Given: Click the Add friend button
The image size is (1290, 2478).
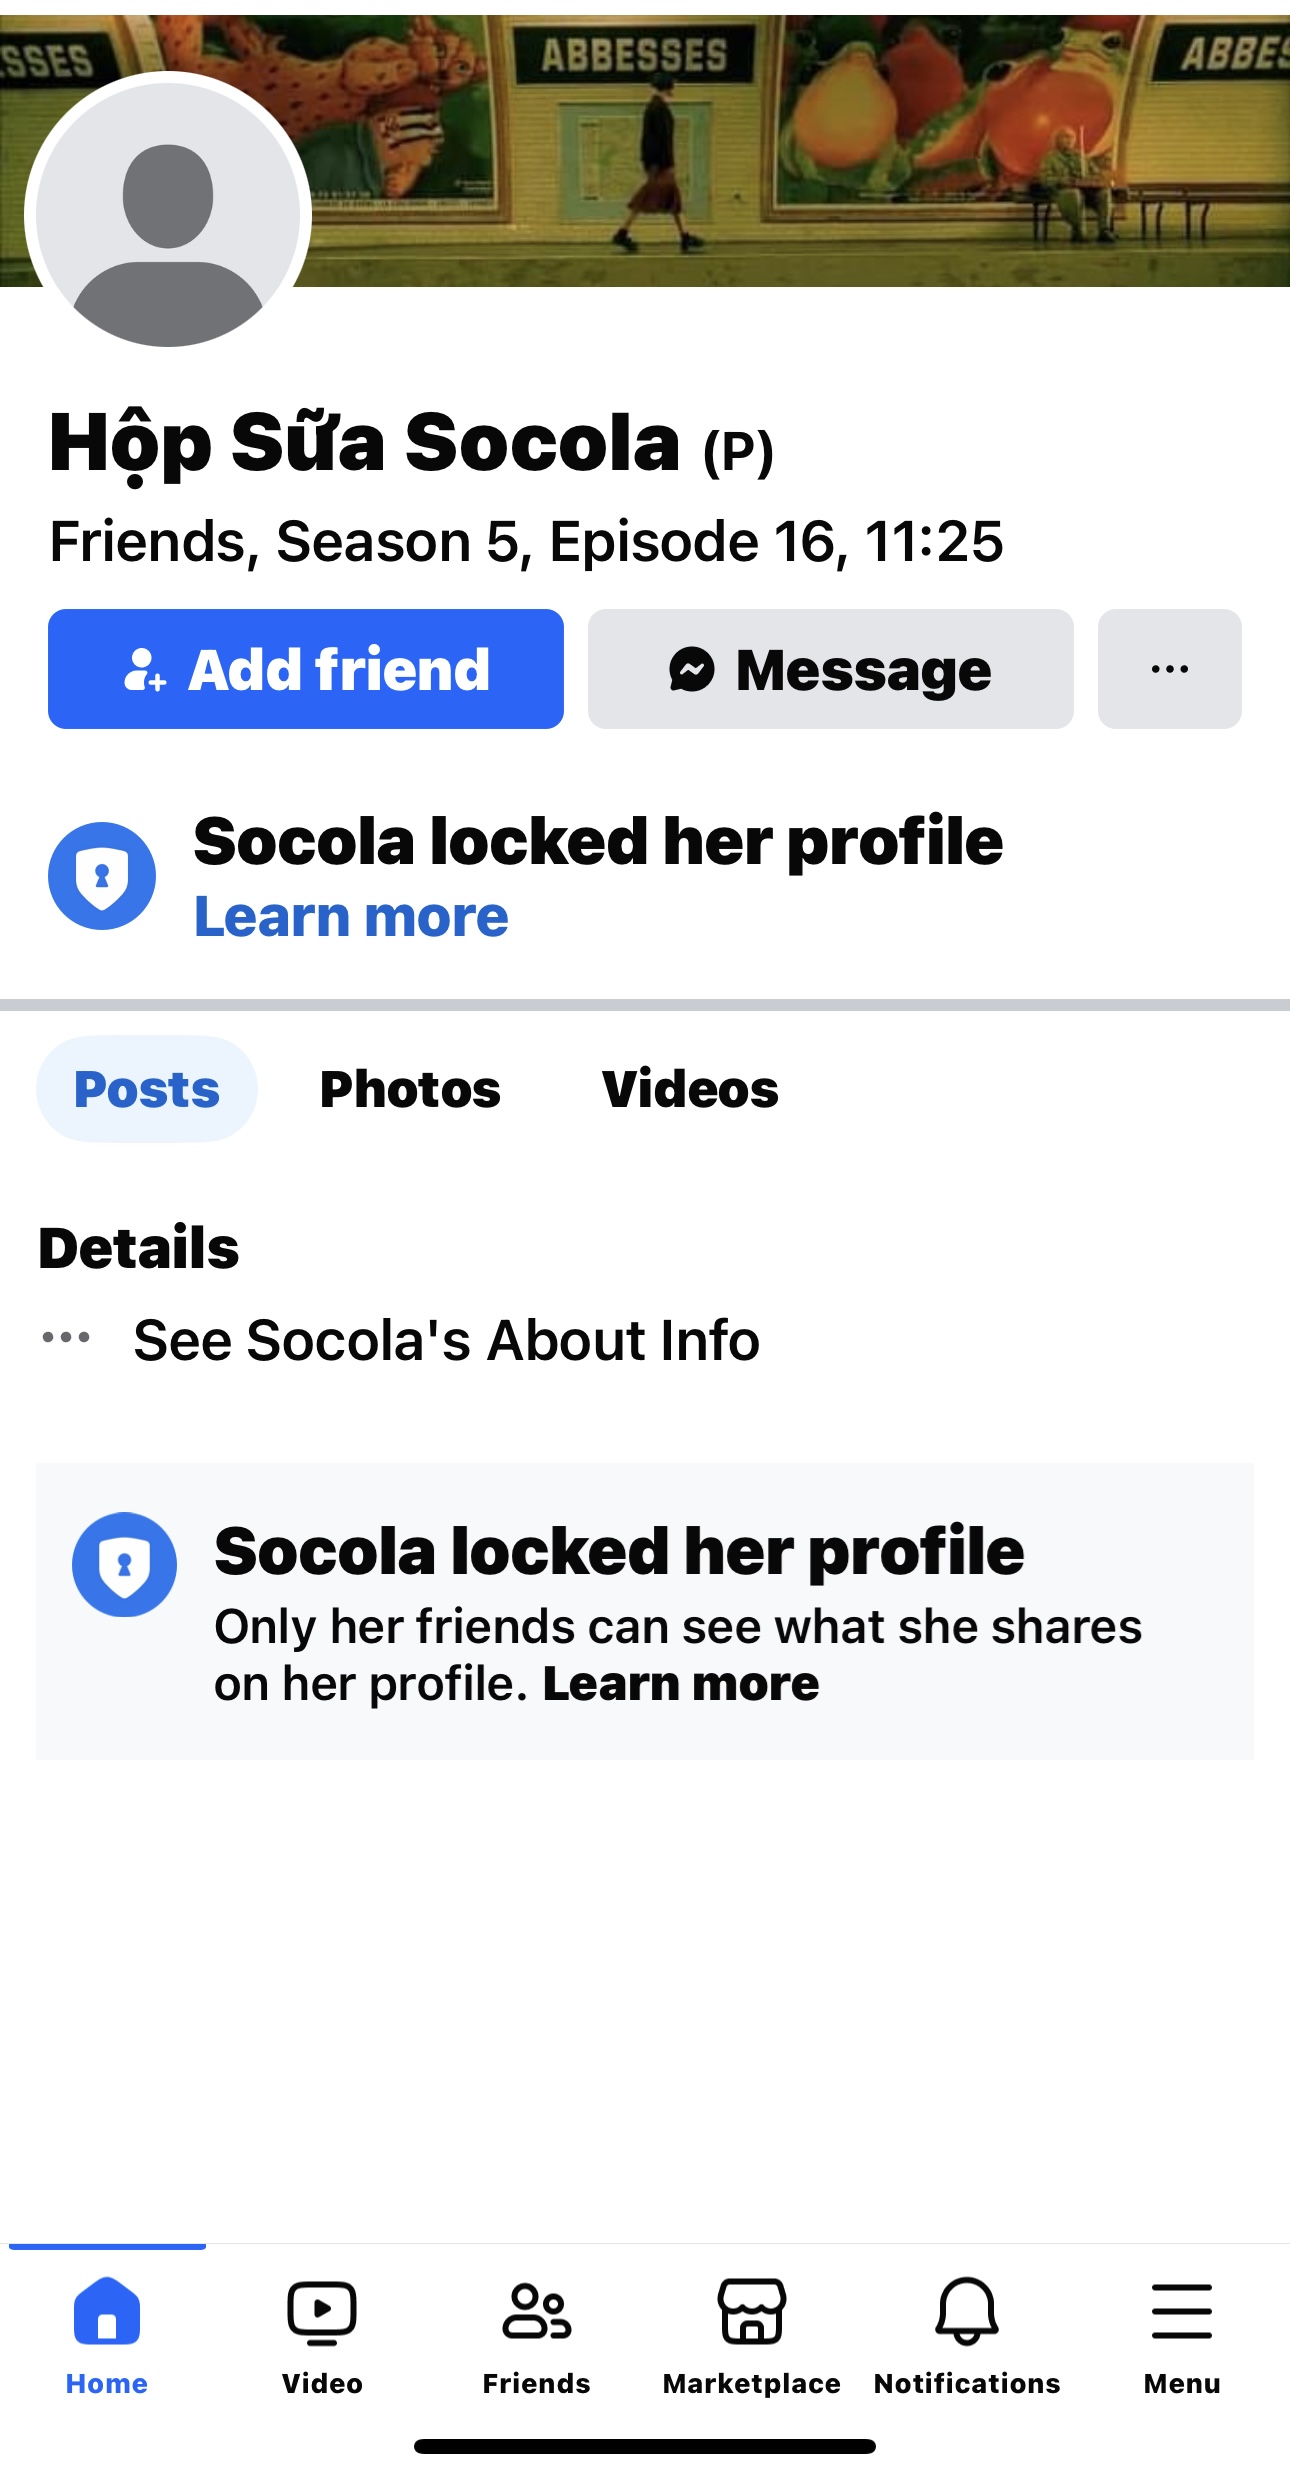Looking at the screenshot, I should [306, 669].
